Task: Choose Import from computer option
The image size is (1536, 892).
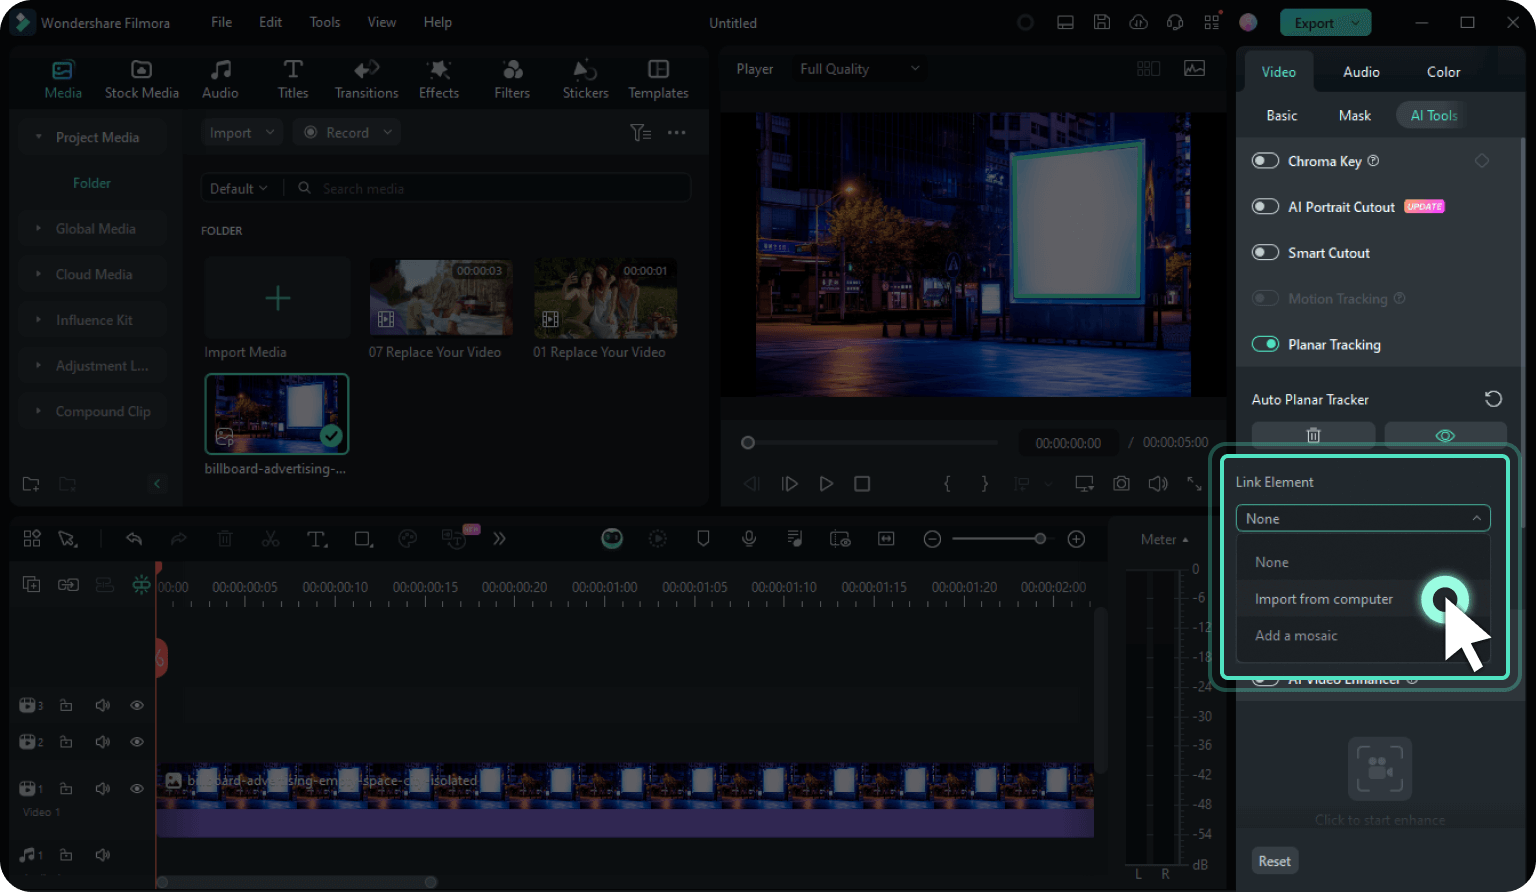Action: click(1363, 599)
